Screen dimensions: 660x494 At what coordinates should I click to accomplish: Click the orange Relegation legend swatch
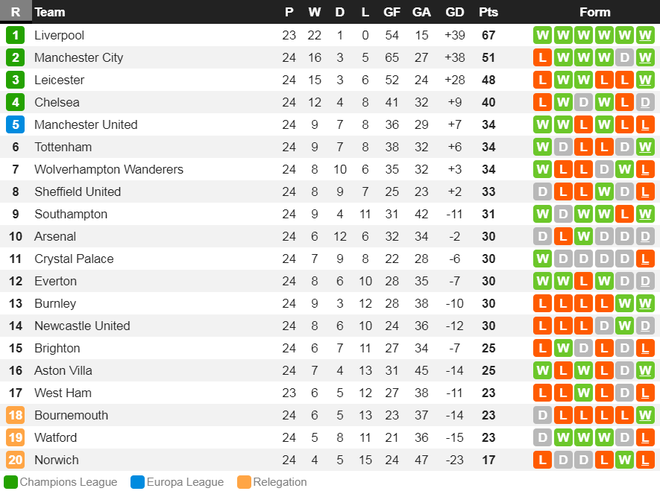[x=244, y=482]
